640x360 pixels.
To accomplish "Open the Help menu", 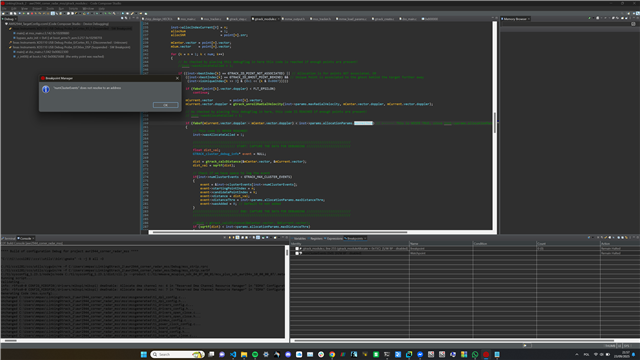I will (x=102, y=8).
